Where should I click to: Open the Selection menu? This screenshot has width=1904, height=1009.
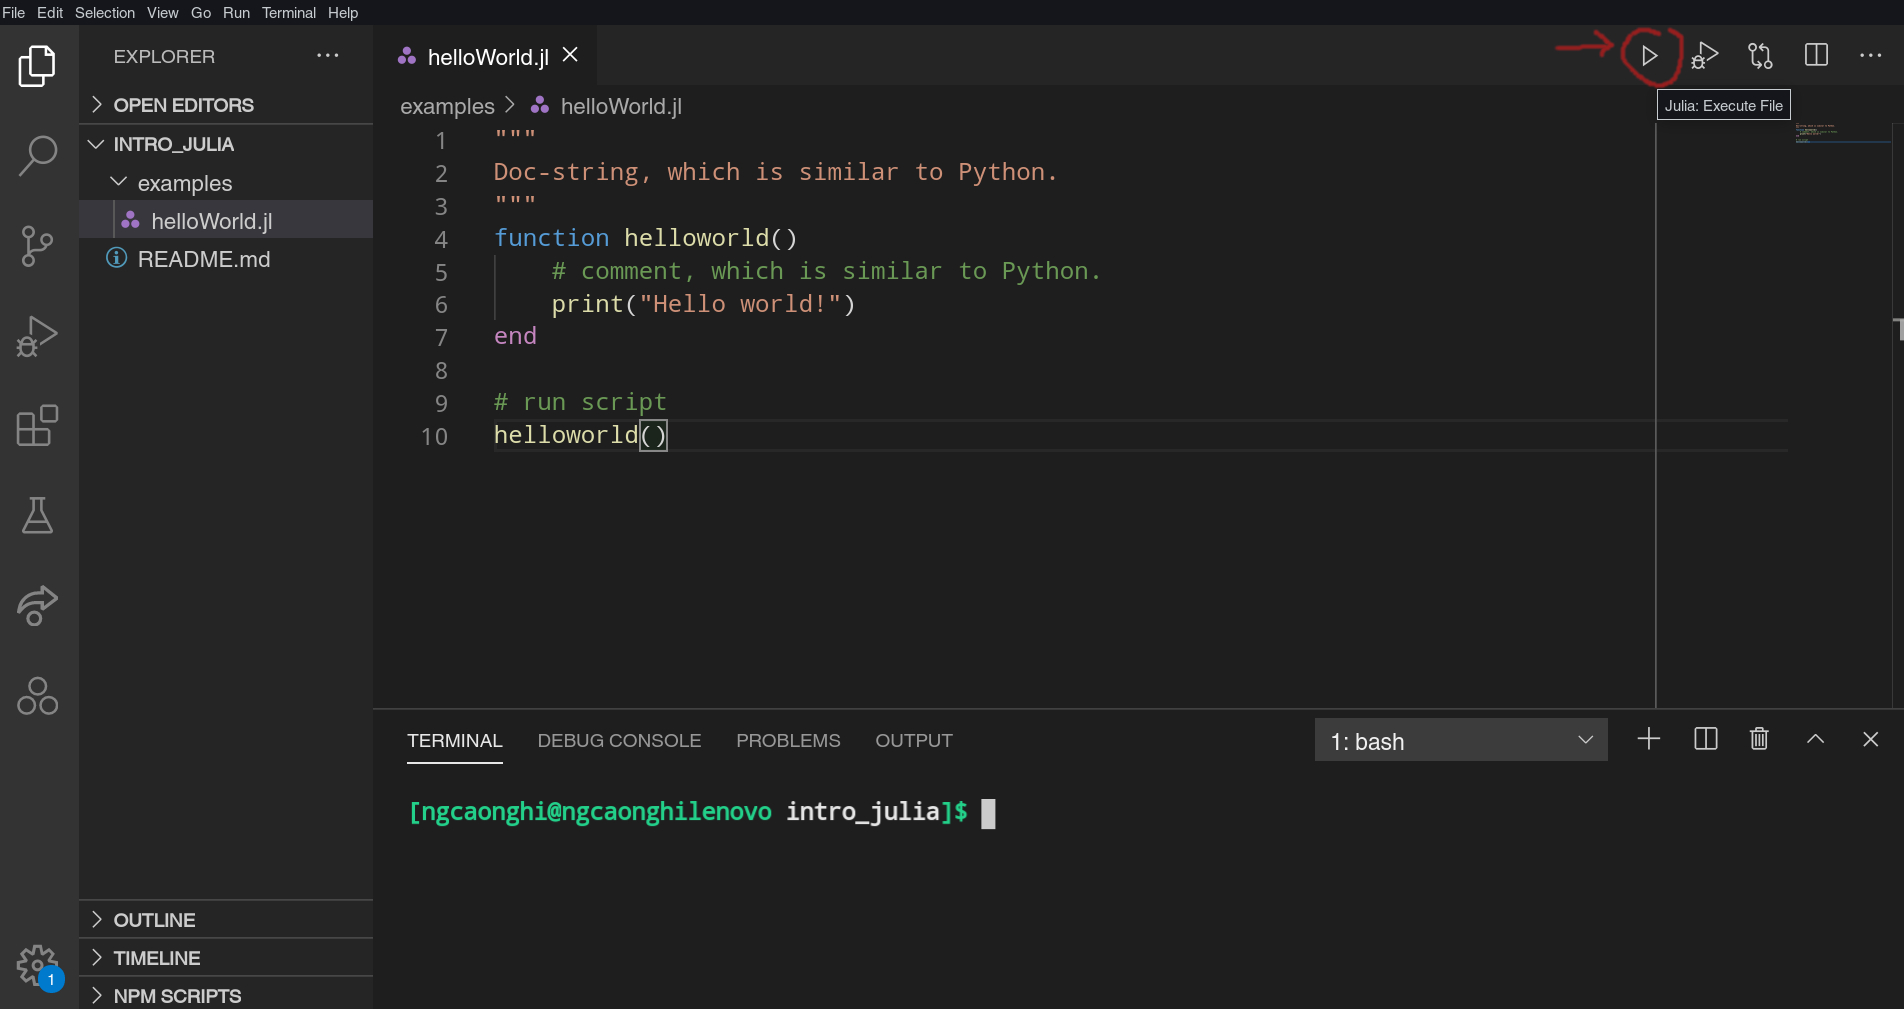[x=105, y=13]
